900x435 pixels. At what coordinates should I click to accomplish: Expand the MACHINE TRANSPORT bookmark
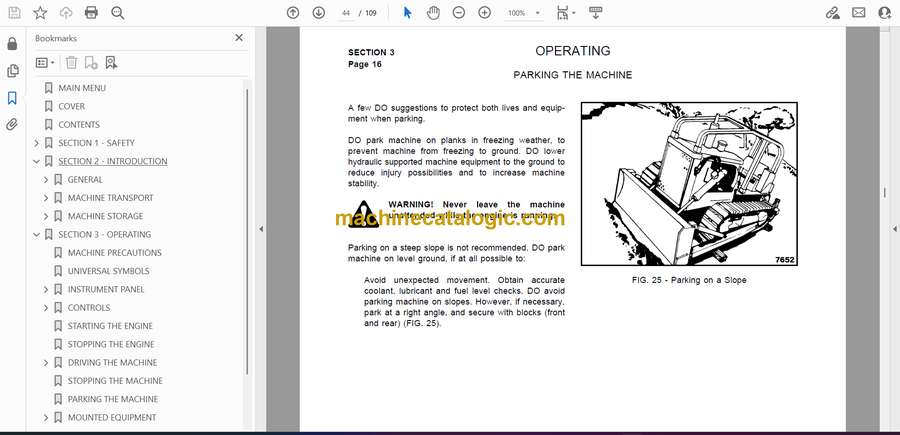46,198
